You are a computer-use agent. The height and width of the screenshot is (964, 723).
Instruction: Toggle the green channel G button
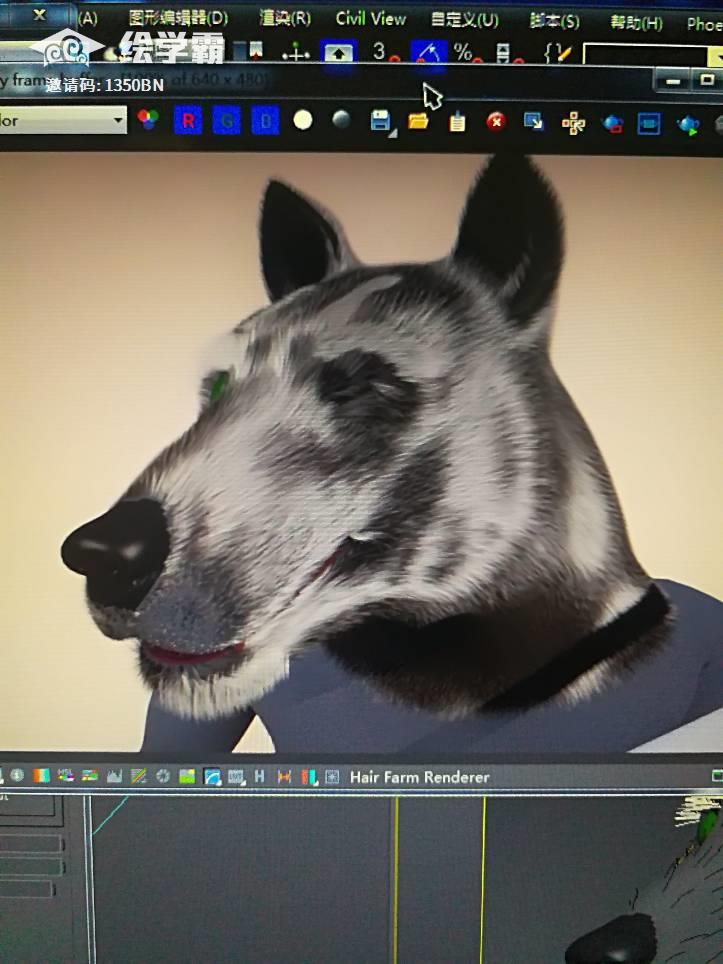[x=227, y=120]
